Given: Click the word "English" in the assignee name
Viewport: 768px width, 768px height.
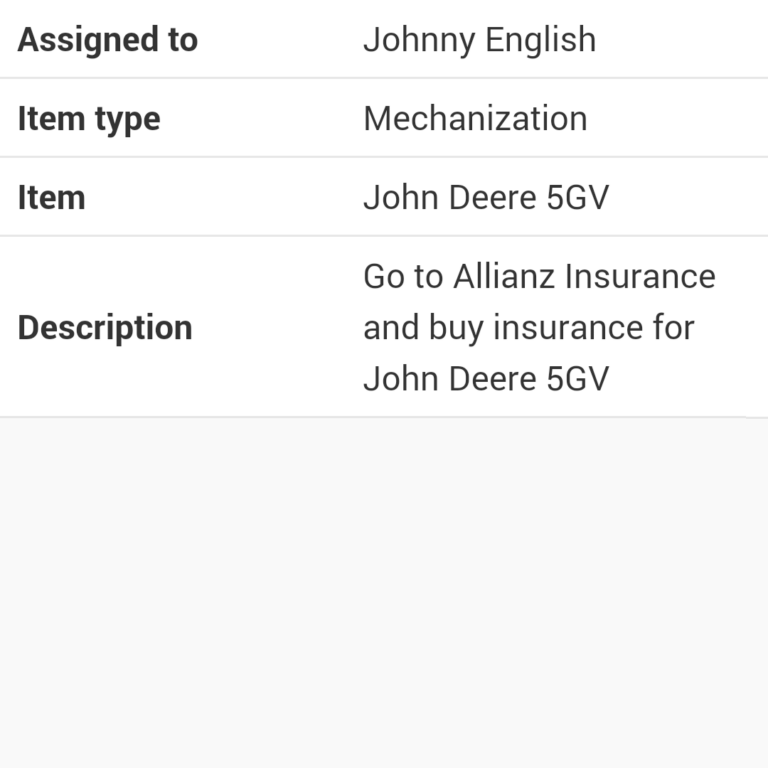Looking at the screenshot, I should pos(541,40).
